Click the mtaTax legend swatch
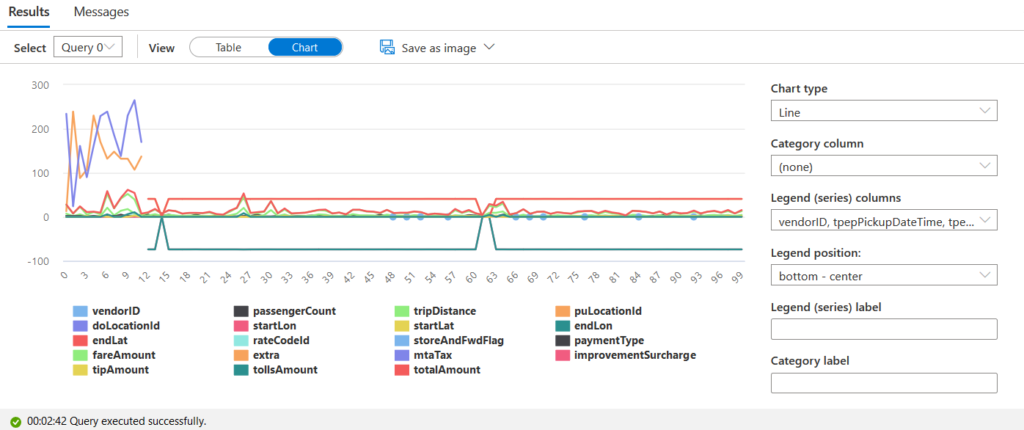Image resolution: width=1024 pixels, height=430 pixels. (x=402, y=355)
